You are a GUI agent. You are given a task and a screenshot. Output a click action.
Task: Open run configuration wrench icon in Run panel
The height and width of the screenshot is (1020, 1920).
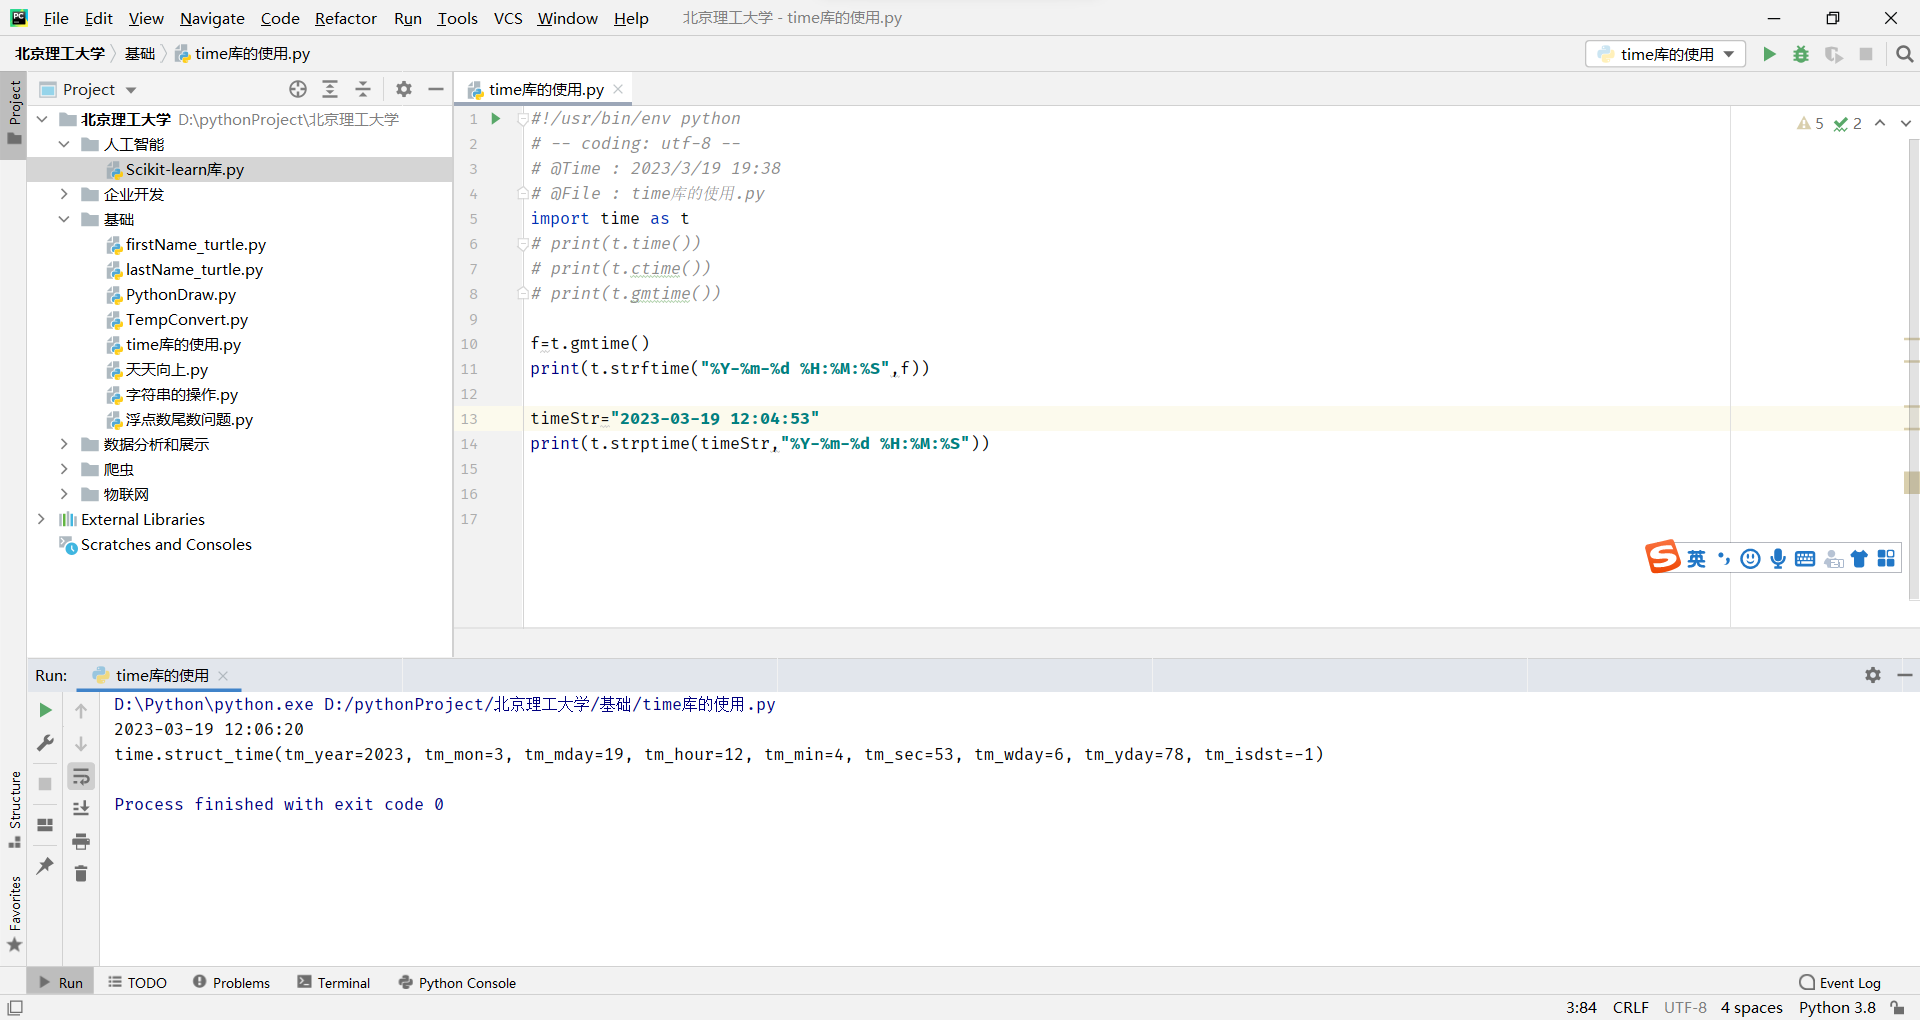click(x=45, y=743)
